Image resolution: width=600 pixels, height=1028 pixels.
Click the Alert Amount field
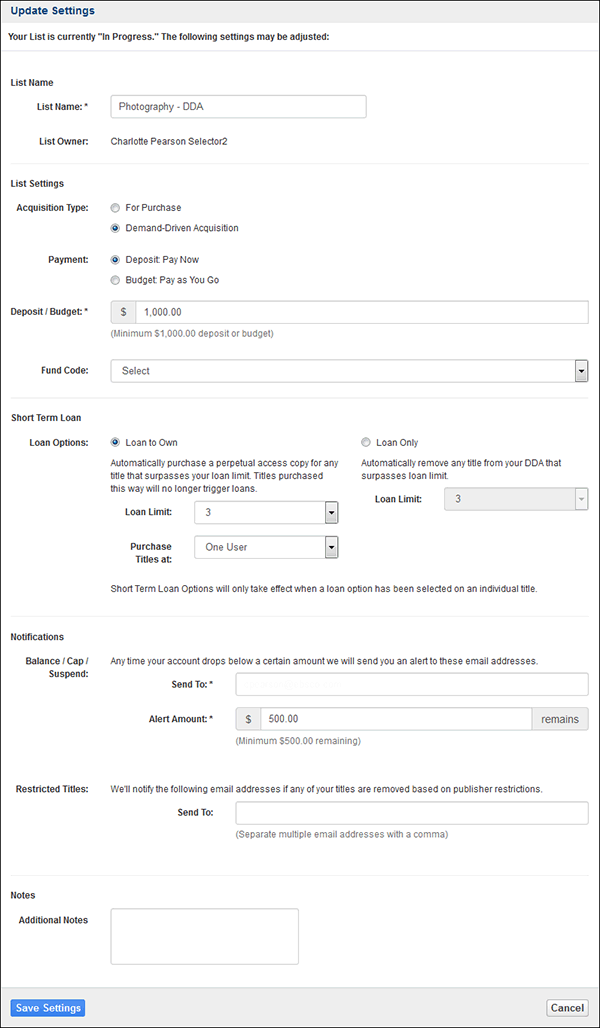(x=396, y=719)
